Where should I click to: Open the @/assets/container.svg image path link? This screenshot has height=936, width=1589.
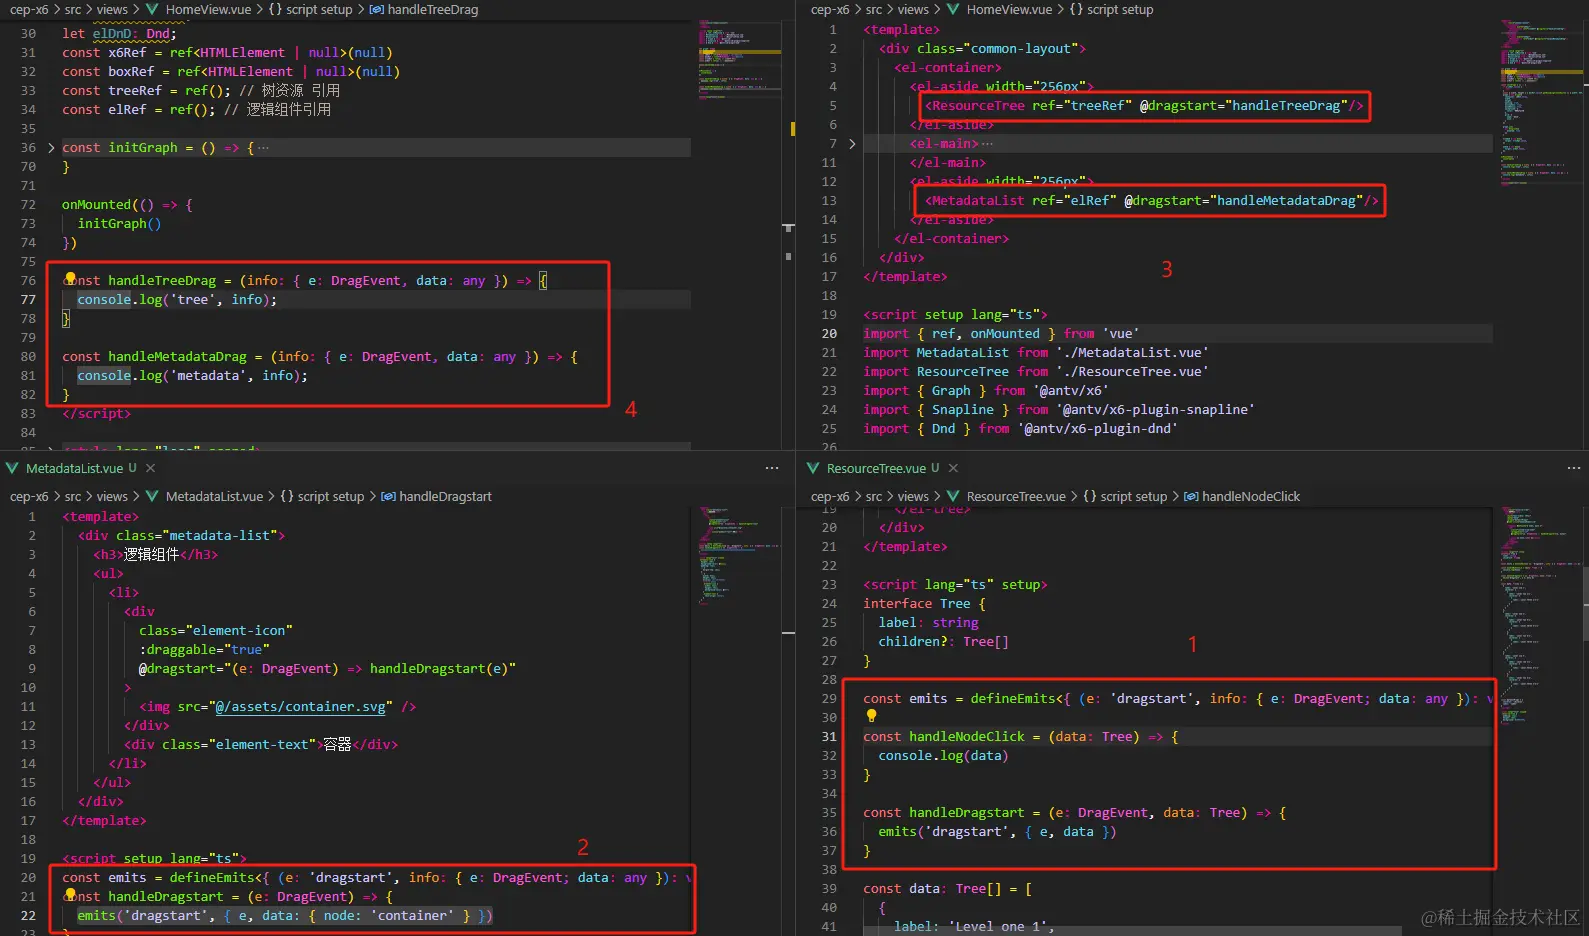[300, 707]
